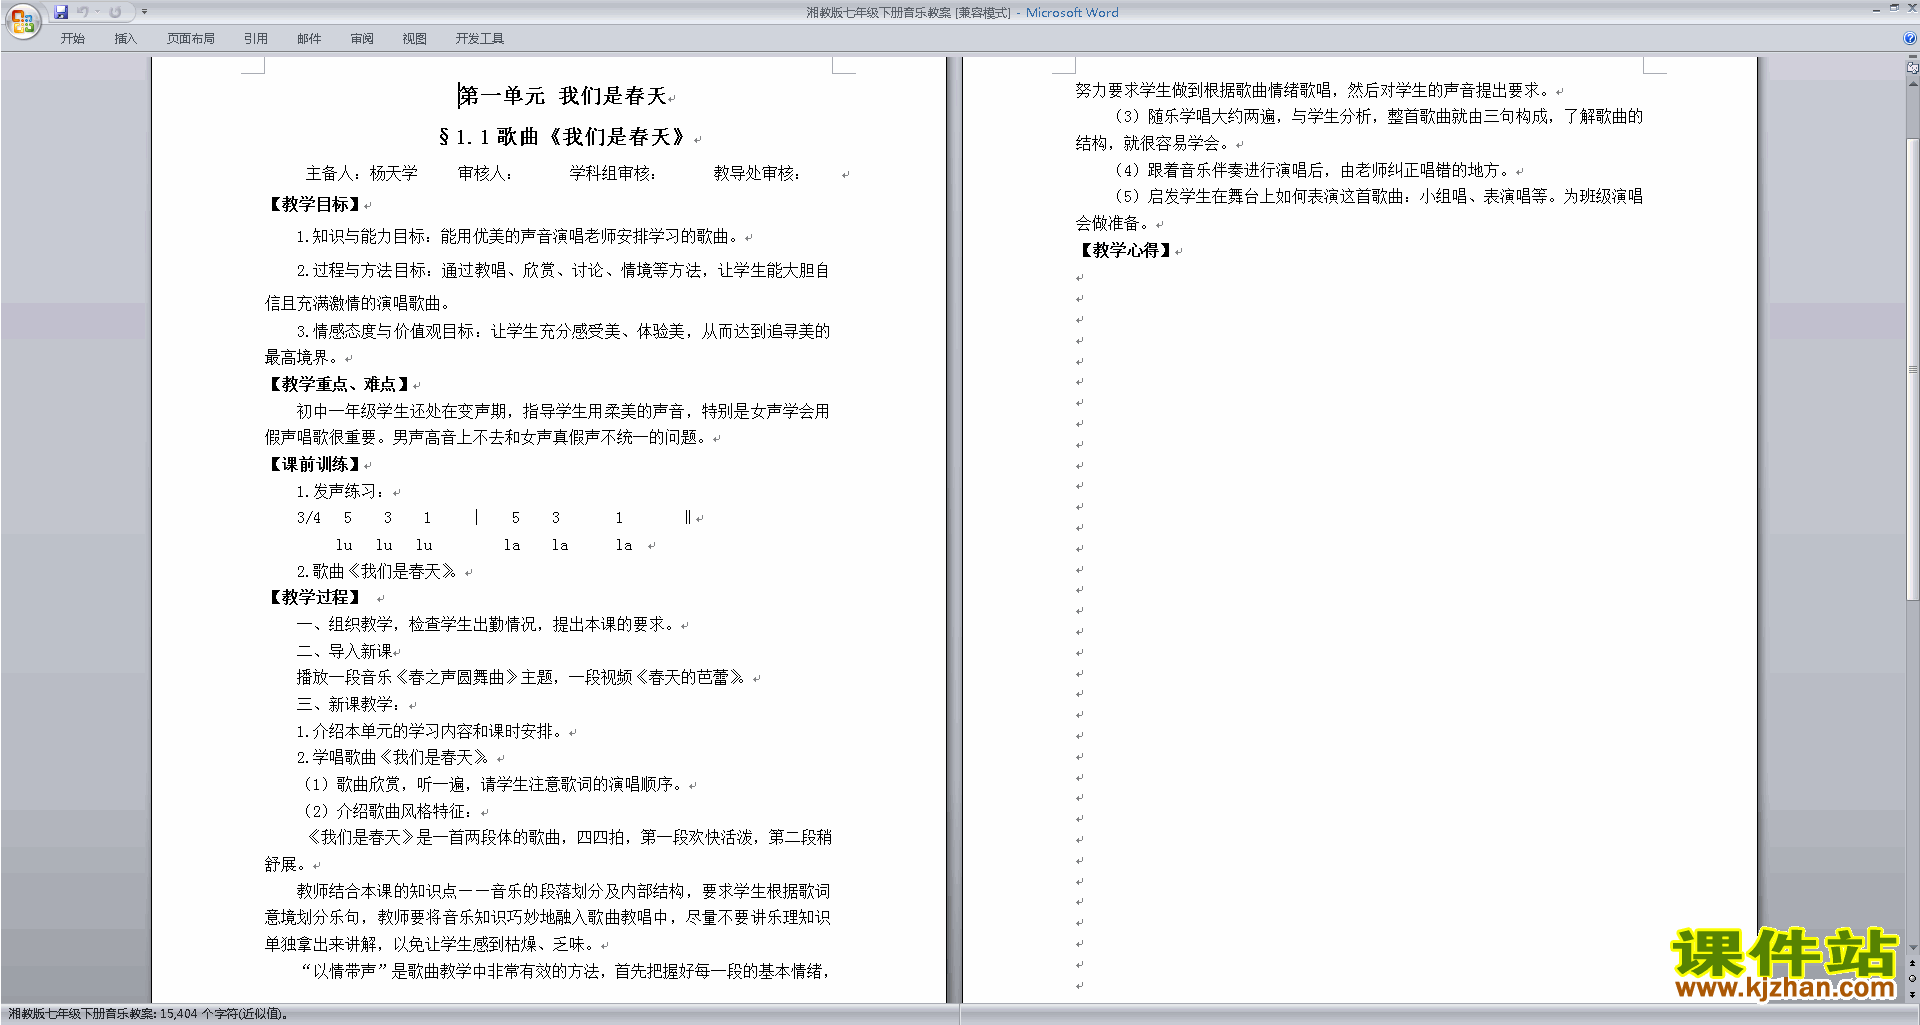The width and height of the screenshot is (1920, 1025).
Task: Save the document with the floppy icon
Action: (61, 12)
